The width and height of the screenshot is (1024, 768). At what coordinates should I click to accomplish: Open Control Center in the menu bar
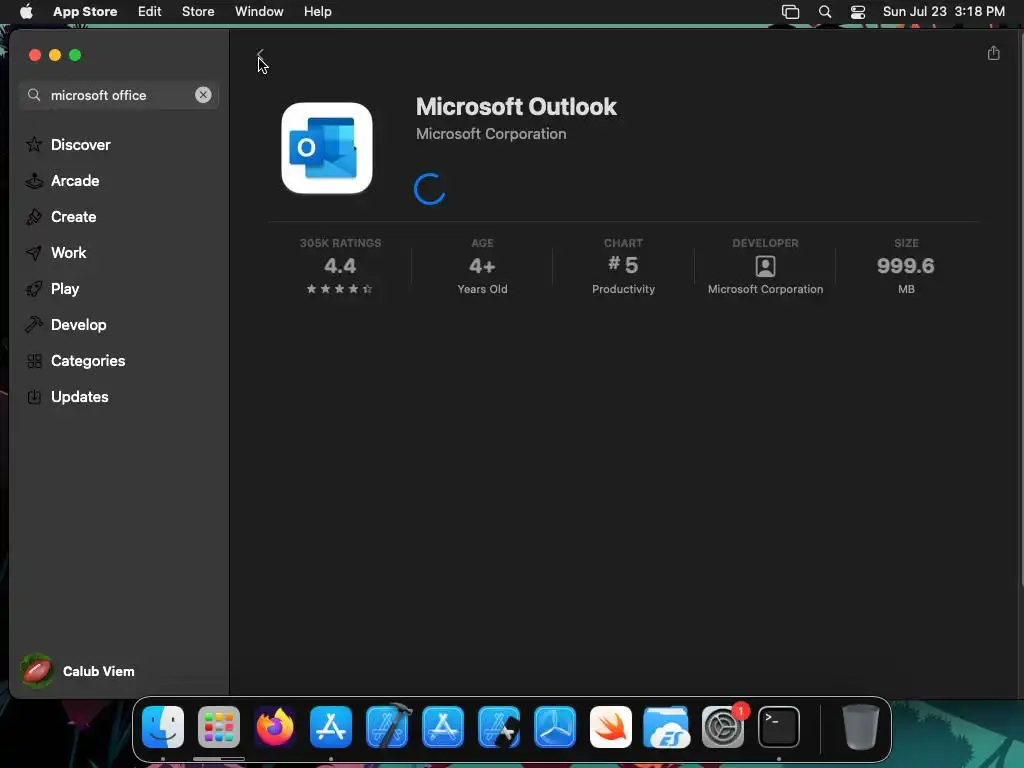point(857,12)
